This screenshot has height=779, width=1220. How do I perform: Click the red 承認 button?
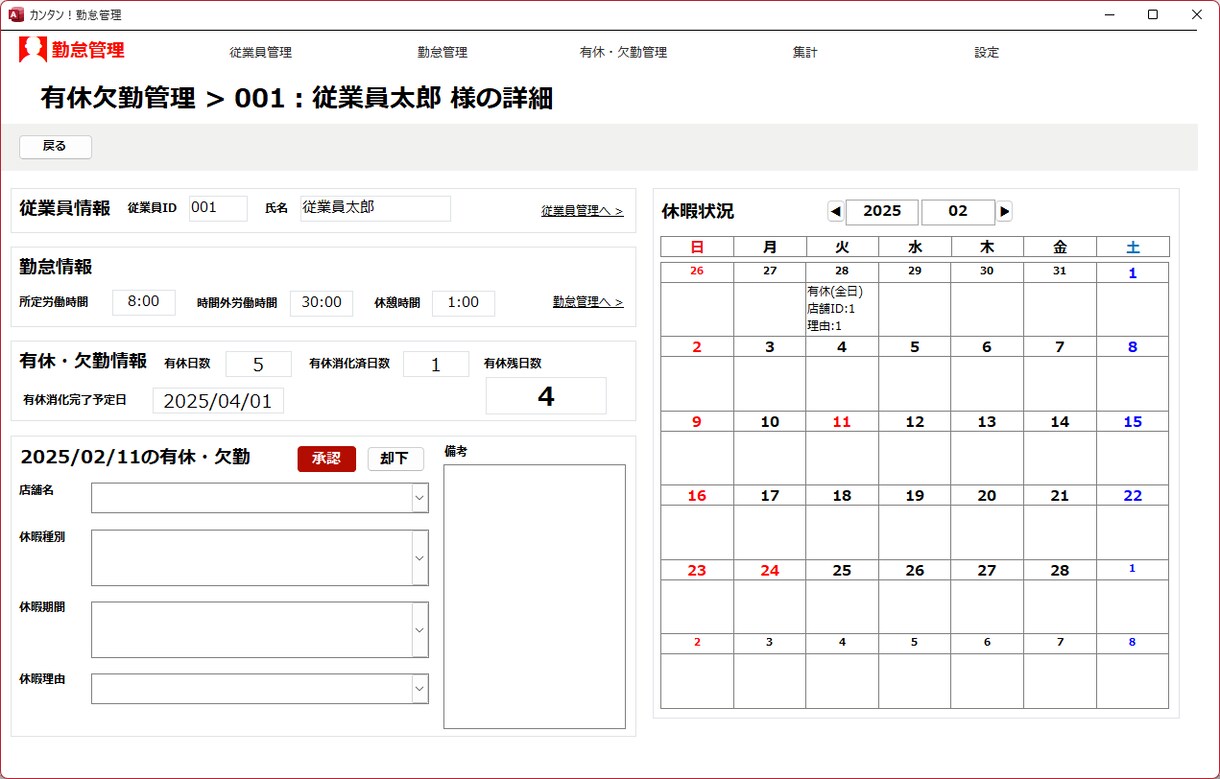[326, 458]
